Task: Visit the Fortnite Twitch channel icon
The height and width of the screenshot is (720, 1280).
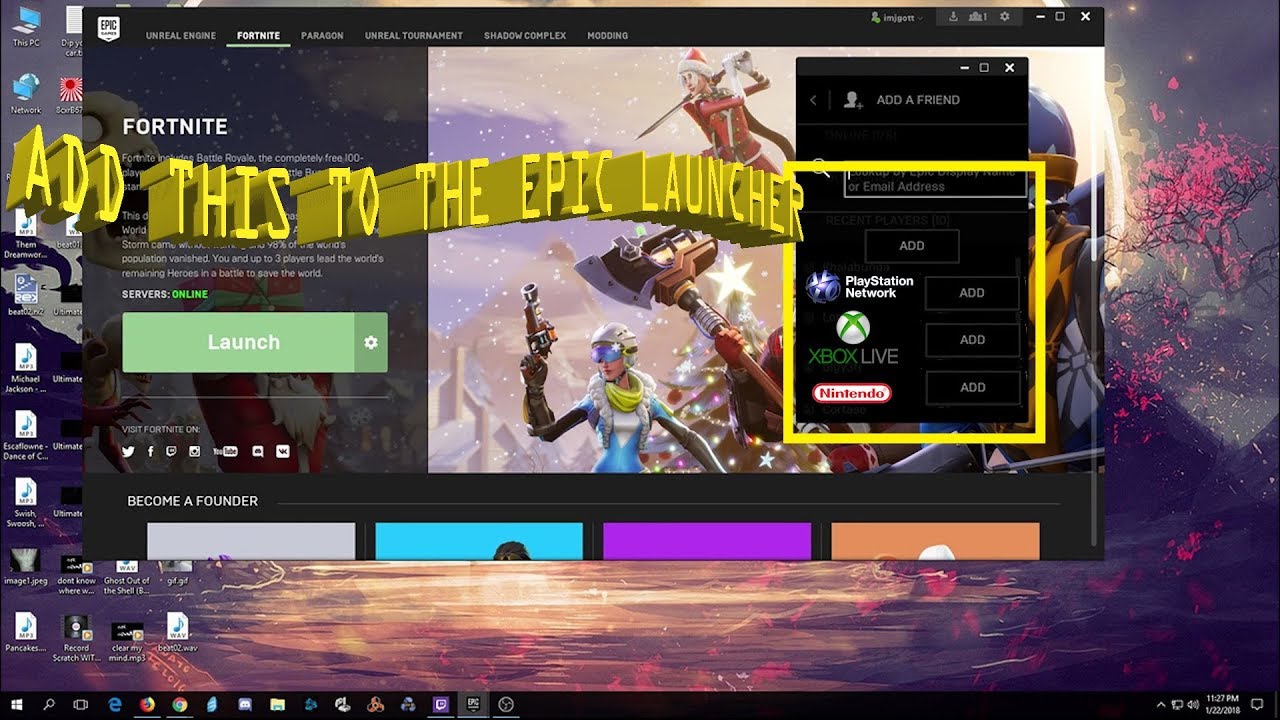Action: pyautogui.click(x=172, y=451)
